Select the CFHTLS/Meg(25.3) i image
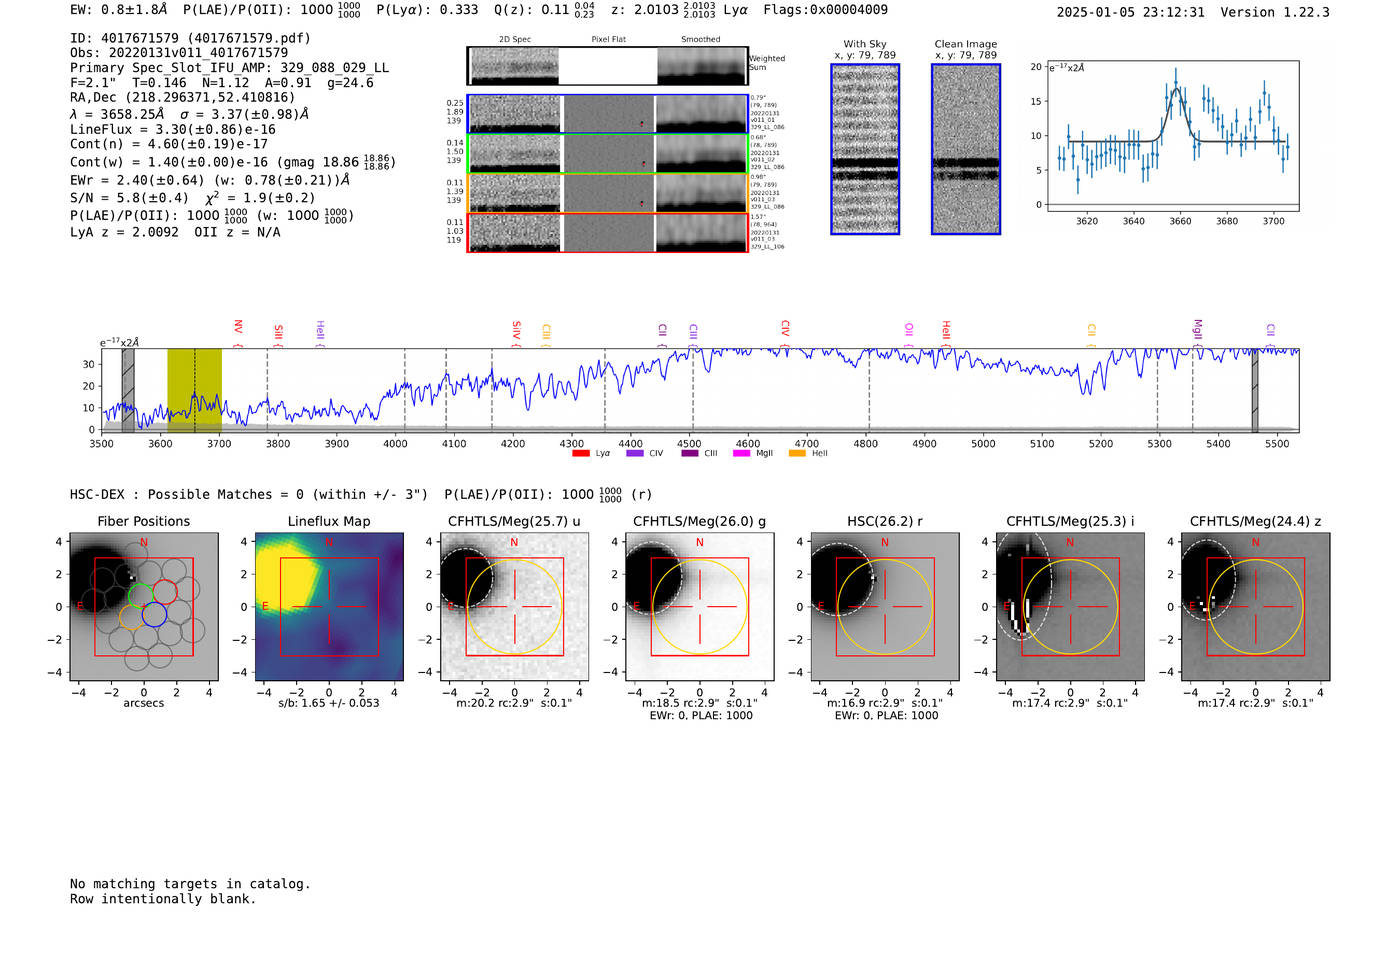Screen dimensions: 1400x953 tap(1070, 606)
